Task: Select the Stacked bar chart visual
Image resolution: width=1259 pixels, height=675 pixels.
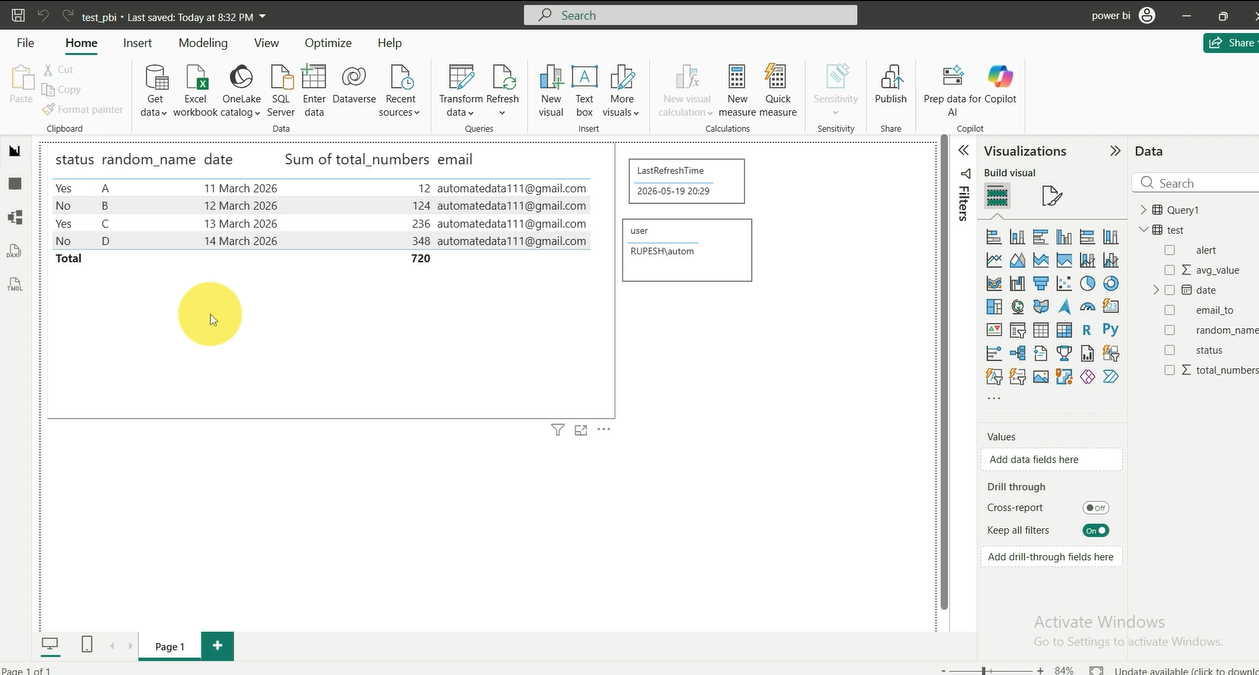Action: pos(994,237)
